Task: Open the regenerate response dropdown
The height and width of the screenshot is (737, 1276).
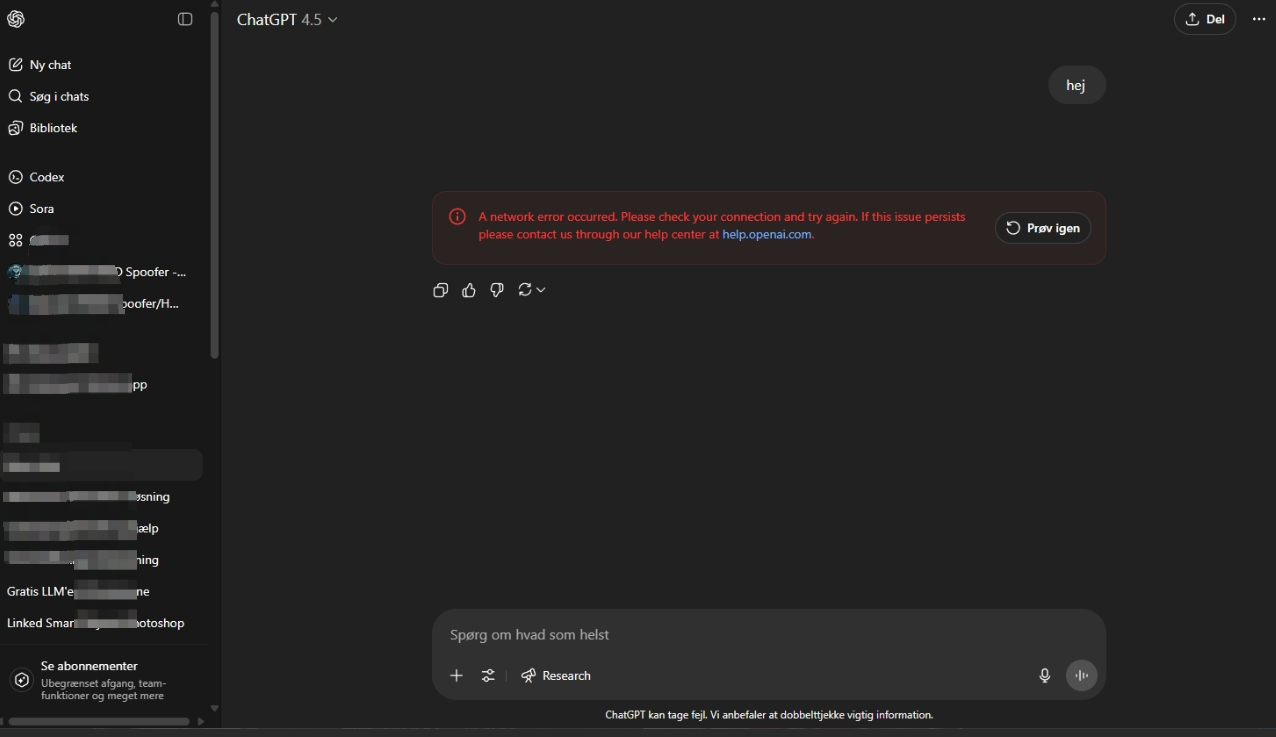Action: (x=531, y=290)
